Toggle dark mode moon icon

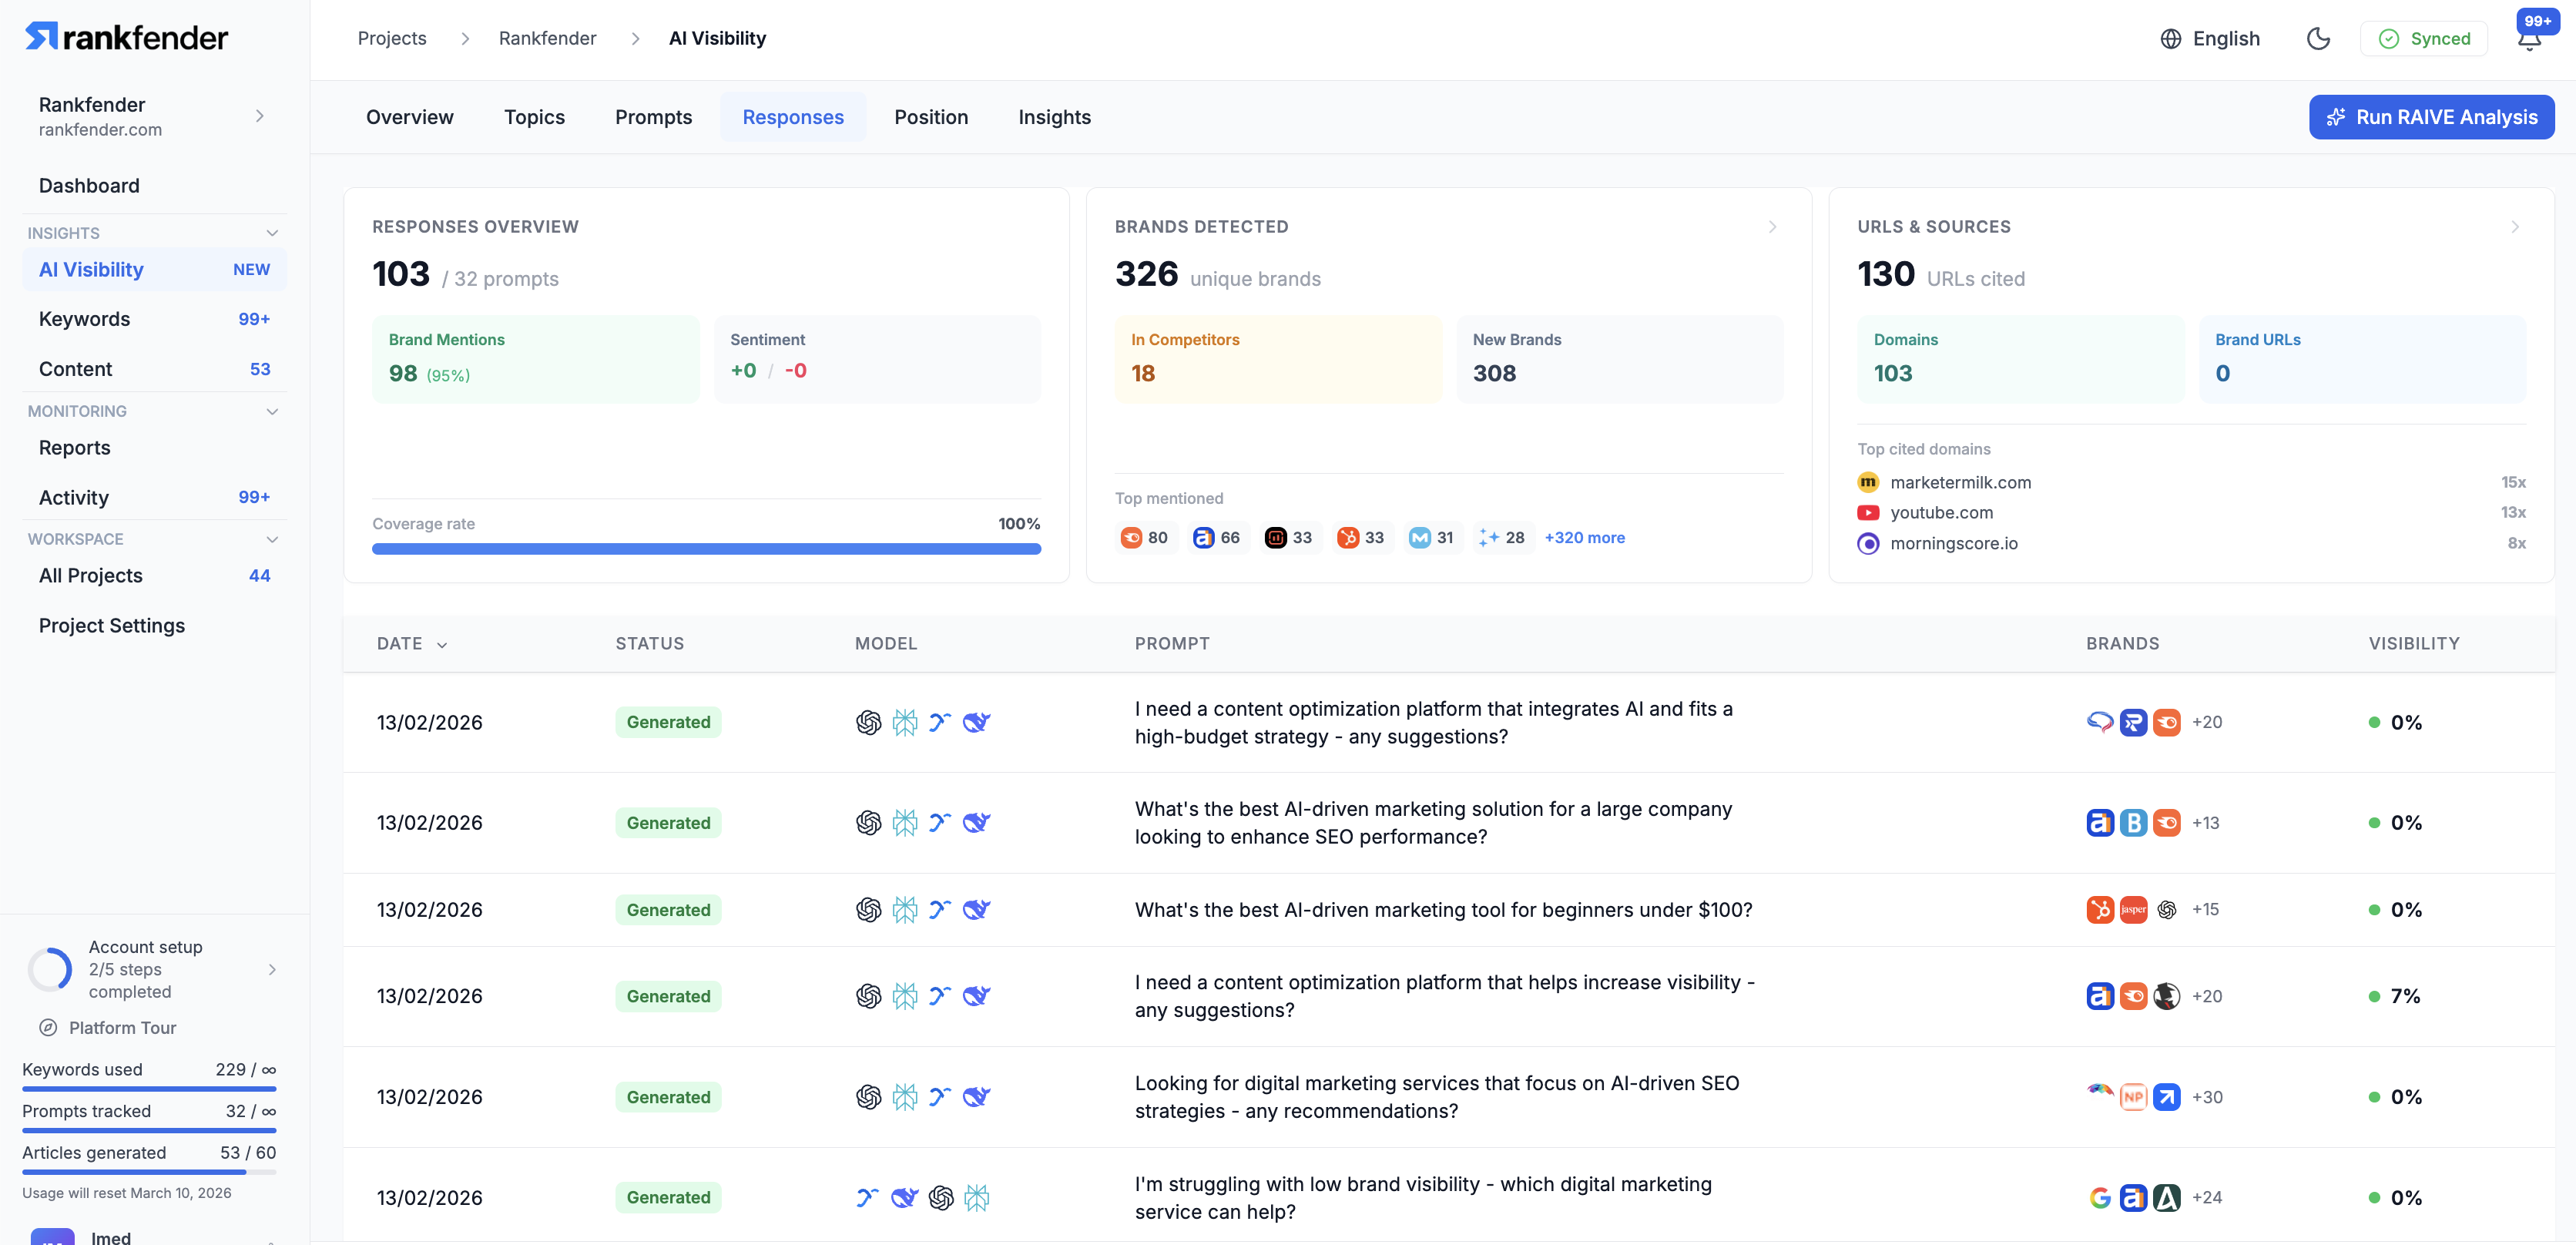(2317, 38)
